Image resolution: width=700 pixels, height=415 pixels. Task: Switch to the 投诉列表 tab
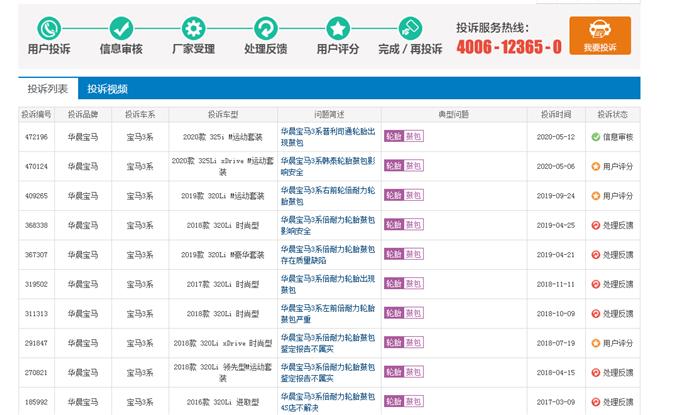pyautogui.click(x=48, y=89)
